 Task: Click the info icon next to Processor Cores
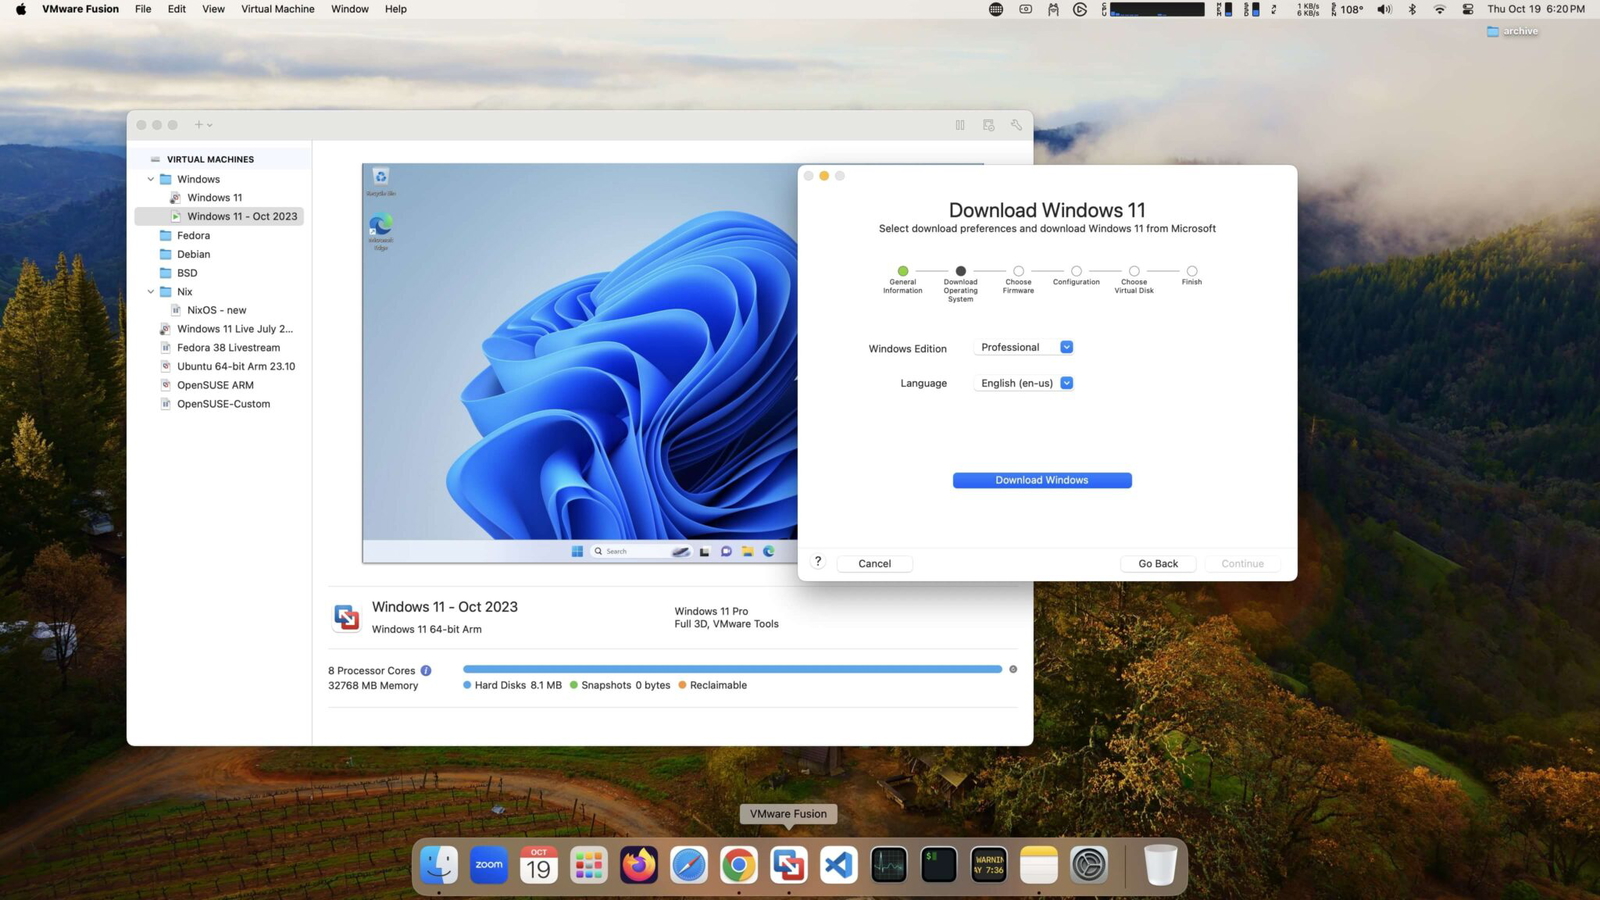426,670
